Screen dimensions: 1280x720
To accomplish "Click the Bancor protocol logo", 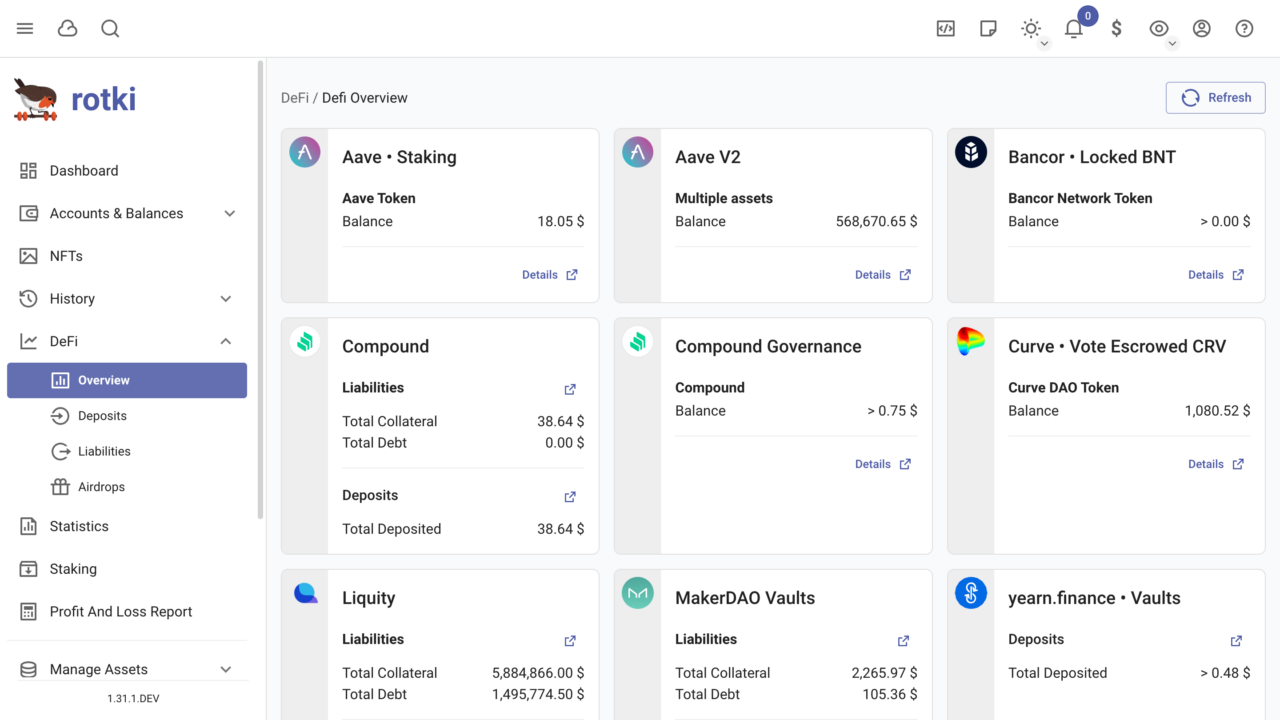I will pos(971,152).
